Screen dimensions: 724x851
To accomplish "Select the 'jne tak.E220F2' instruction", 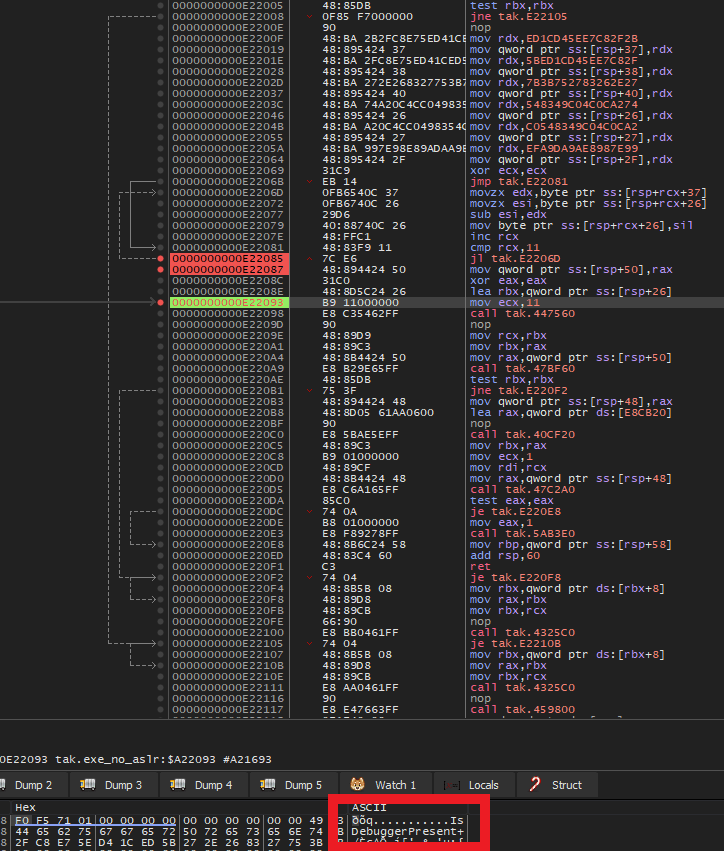I will tap(518, 390).
